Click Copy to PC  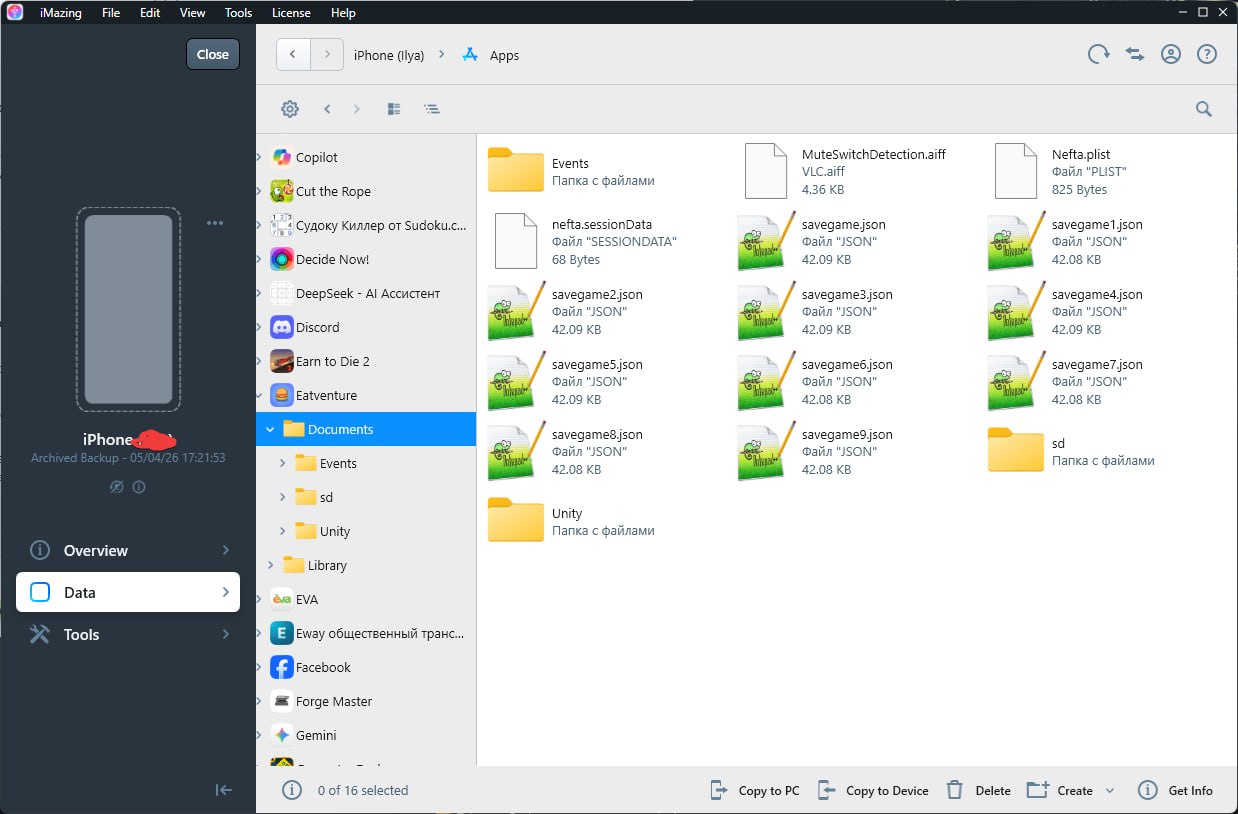[755, 790]
